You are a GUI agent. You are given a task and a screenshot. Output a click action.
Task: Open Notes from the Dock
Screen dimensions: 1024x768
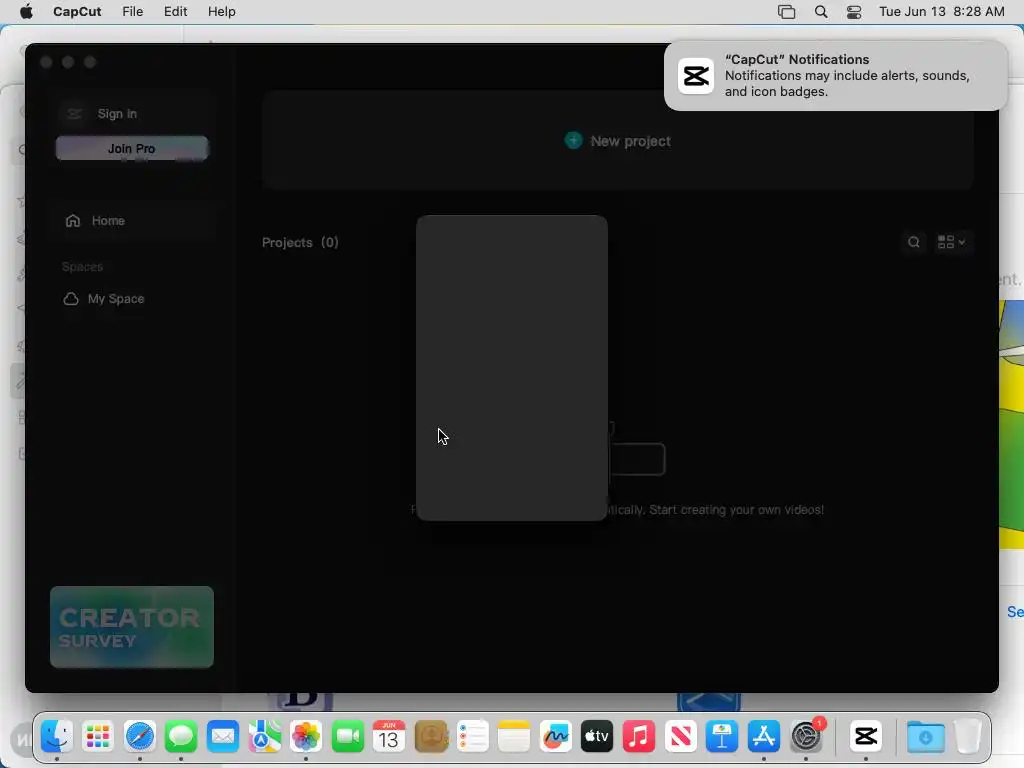point(514,737)
